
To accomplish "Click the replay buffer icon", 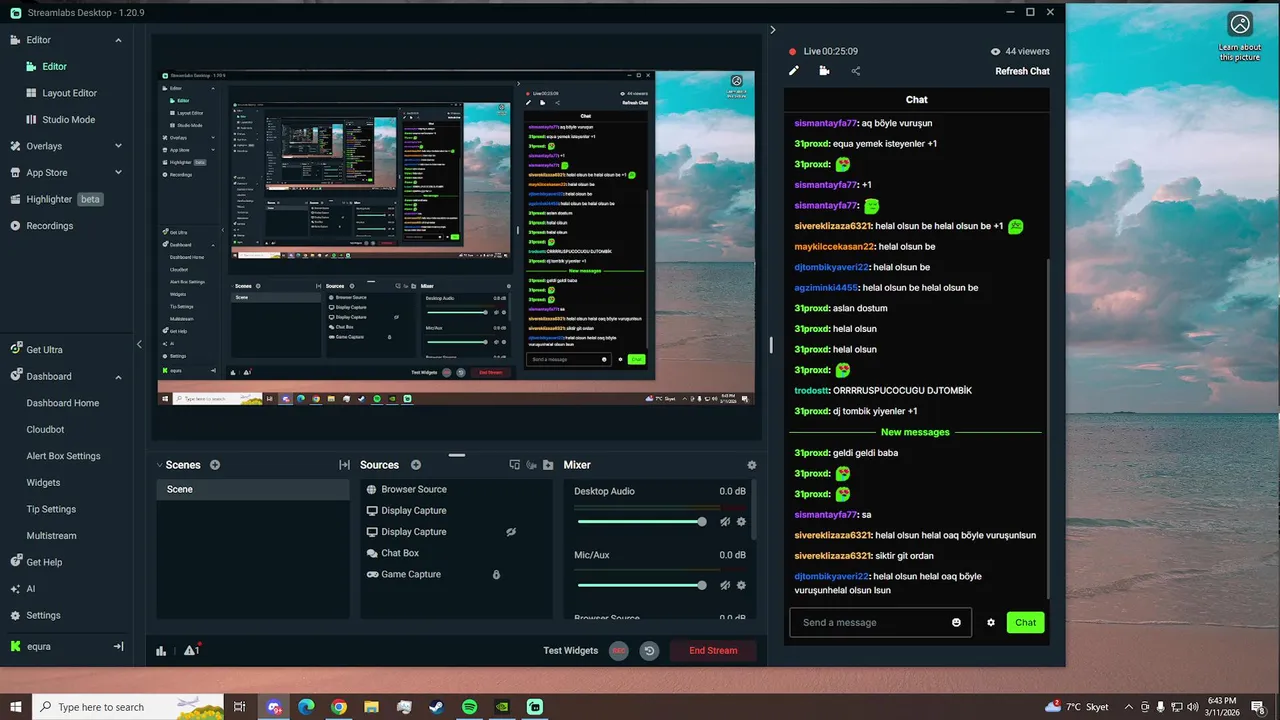I will pyautogui.click(x=650, y=651).
